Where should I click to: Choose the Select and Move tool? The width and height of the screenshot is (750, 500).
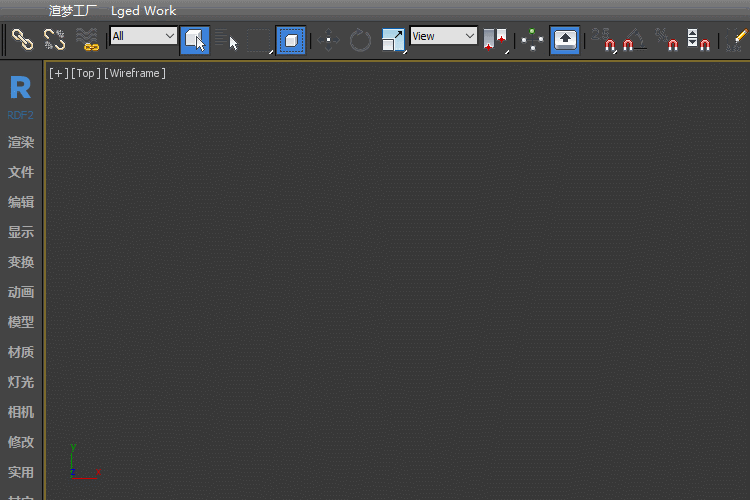coord(328,40)
